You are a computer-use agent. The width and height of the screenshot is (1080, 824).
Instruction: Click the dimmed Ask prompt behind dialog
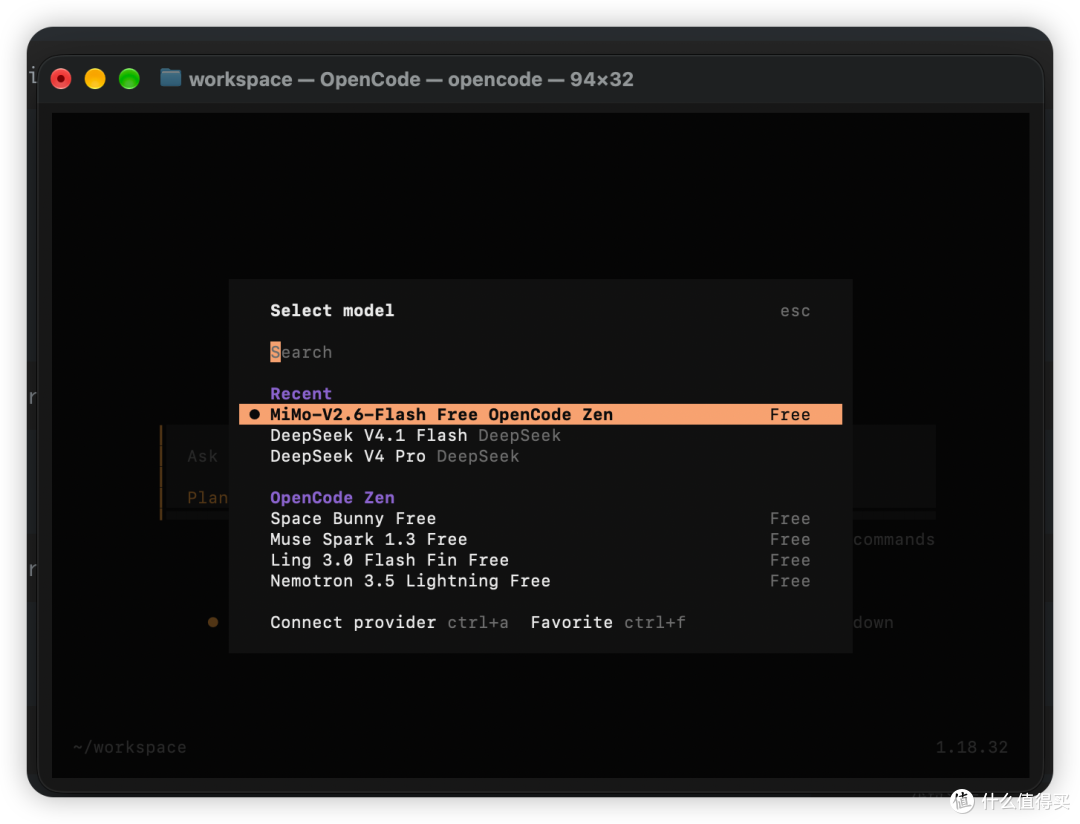pyautogui.click(x=202, y=456)
